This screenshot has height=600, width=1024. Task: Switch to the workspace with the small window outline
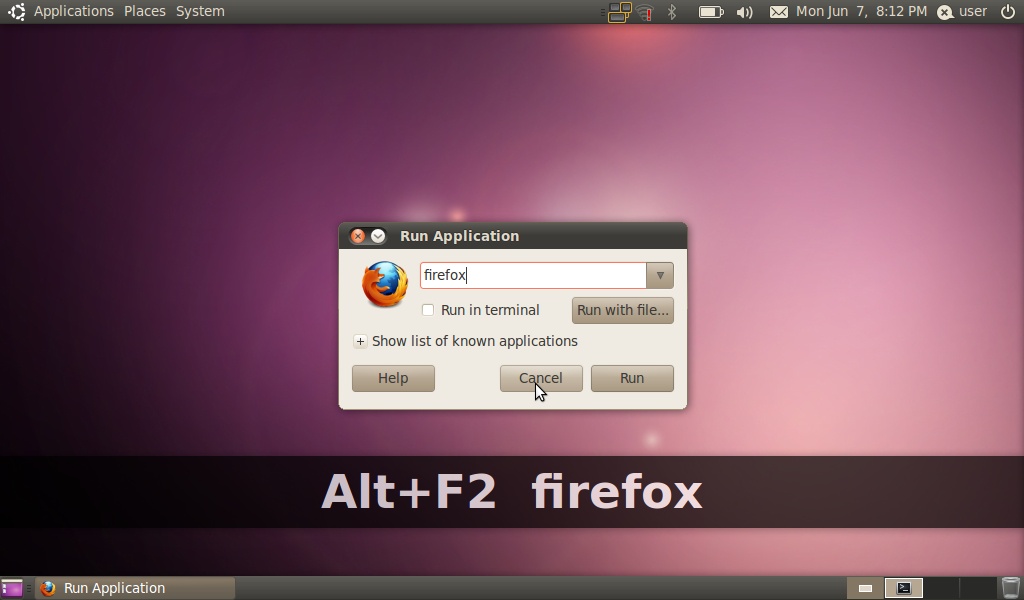click(x=865, y=588)
